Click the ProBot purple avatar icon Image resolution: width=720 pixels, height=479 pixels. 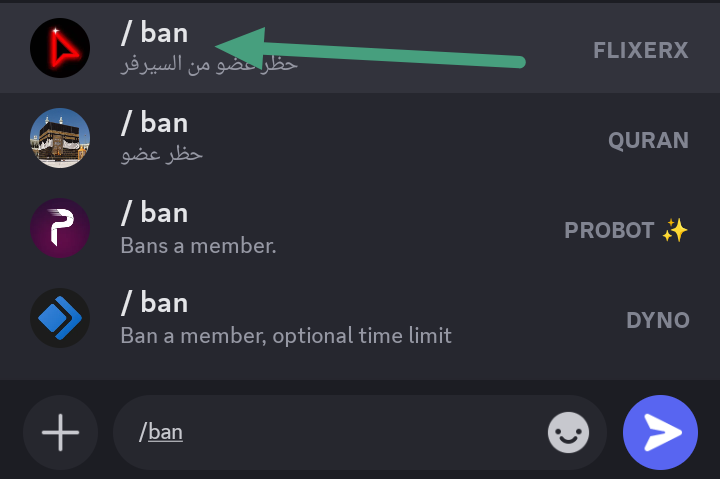click(60, 228)
